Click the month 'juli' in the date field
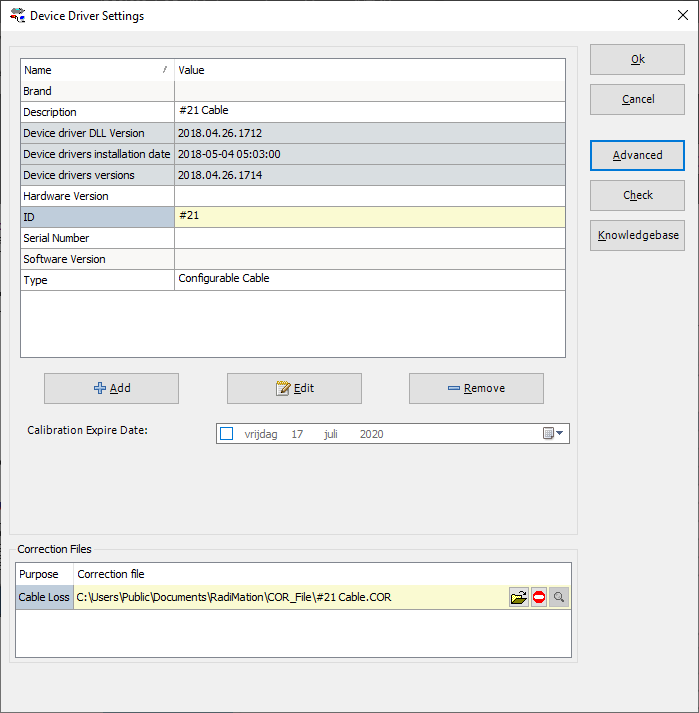 (331, 434)
